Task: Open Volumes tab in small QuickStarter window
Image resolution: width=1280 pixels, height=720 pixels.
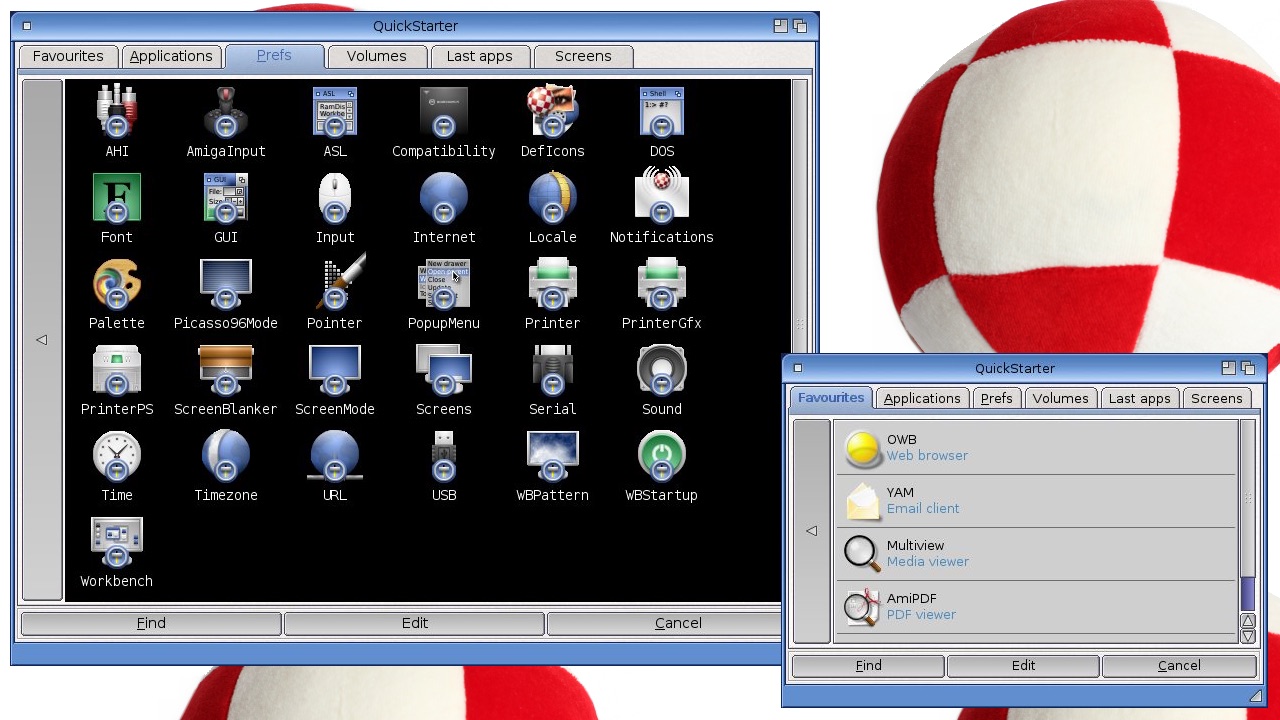Action: coord(1061,398)
